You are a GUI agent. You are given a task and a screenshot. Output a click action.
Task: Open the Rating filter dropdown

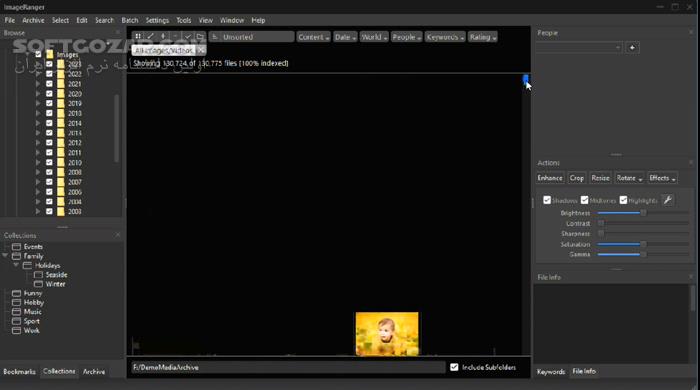point(483,37)
